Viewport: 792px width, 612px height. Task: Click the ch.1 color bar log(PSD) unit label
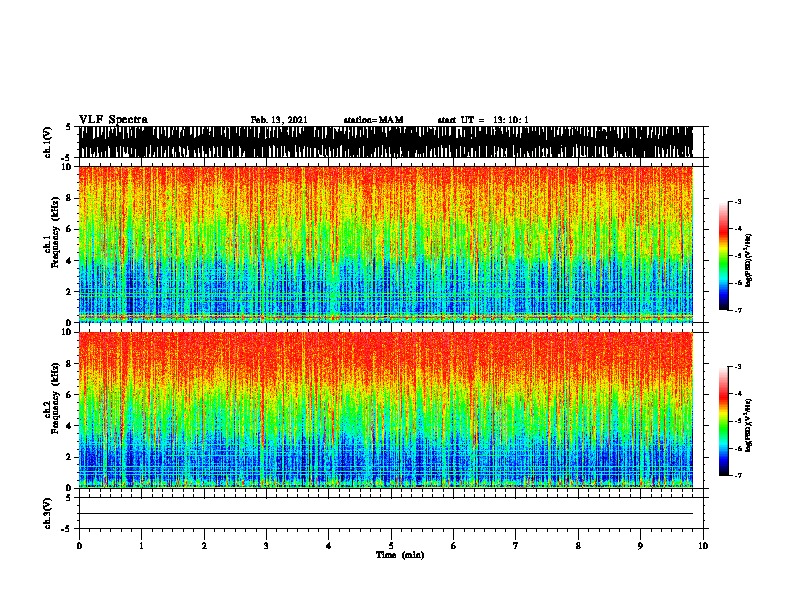749,261
